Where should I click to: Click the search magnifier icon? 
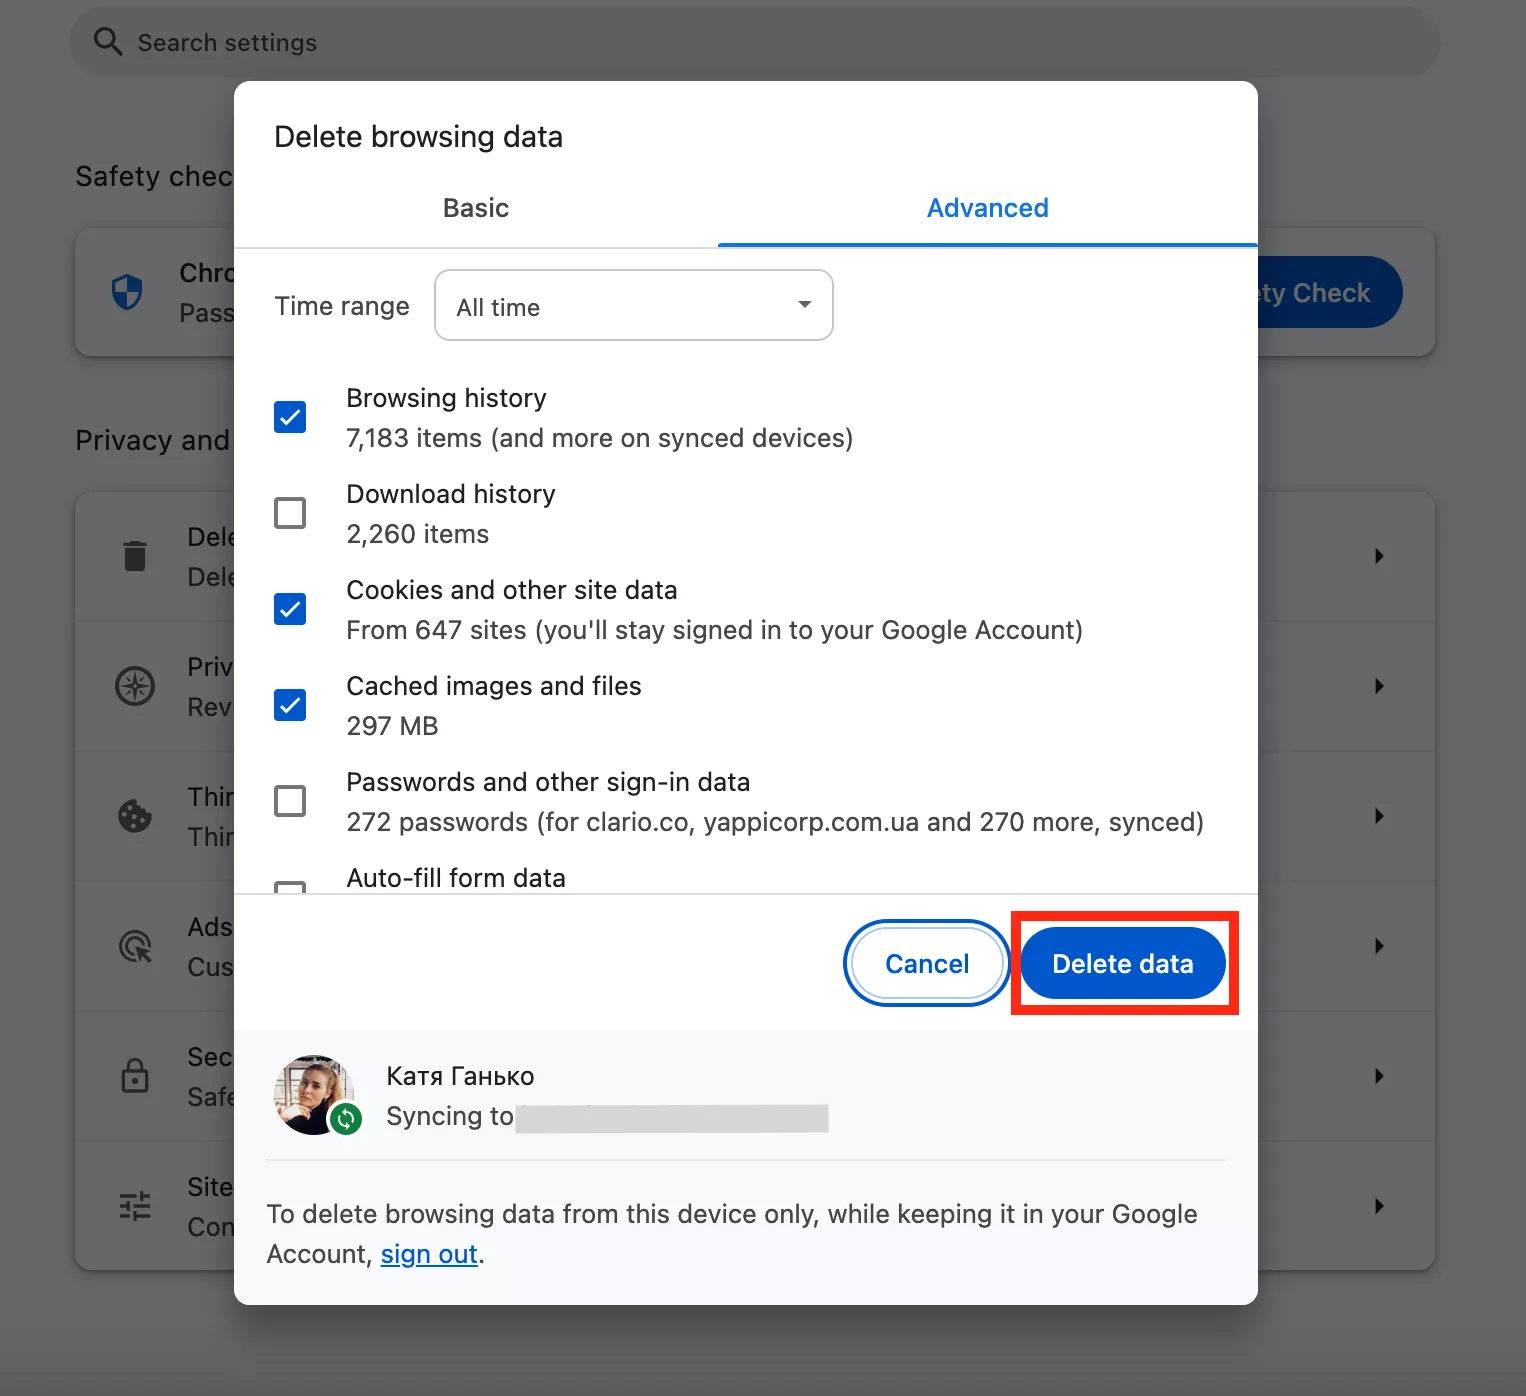[x=107, y=42]
